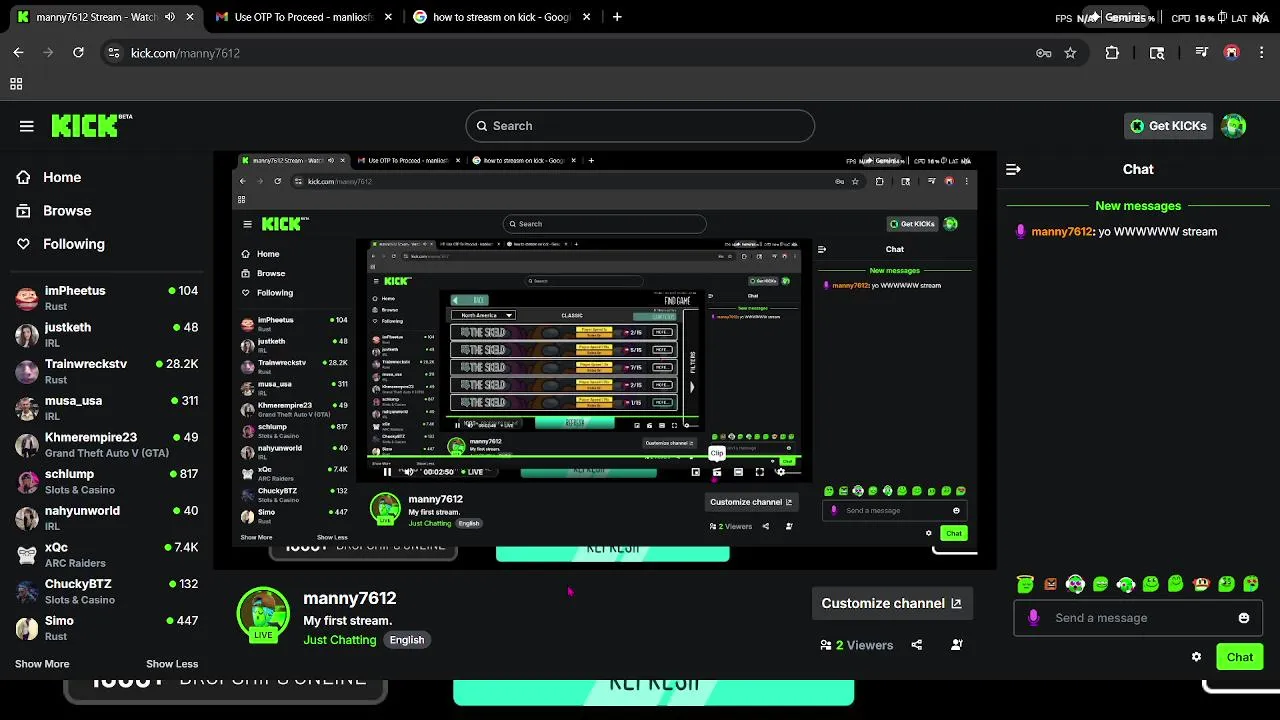Open Trainwreckstv channel in sidebar
1280x720 pixels.
pyautogui.click(x=106, y=371)
